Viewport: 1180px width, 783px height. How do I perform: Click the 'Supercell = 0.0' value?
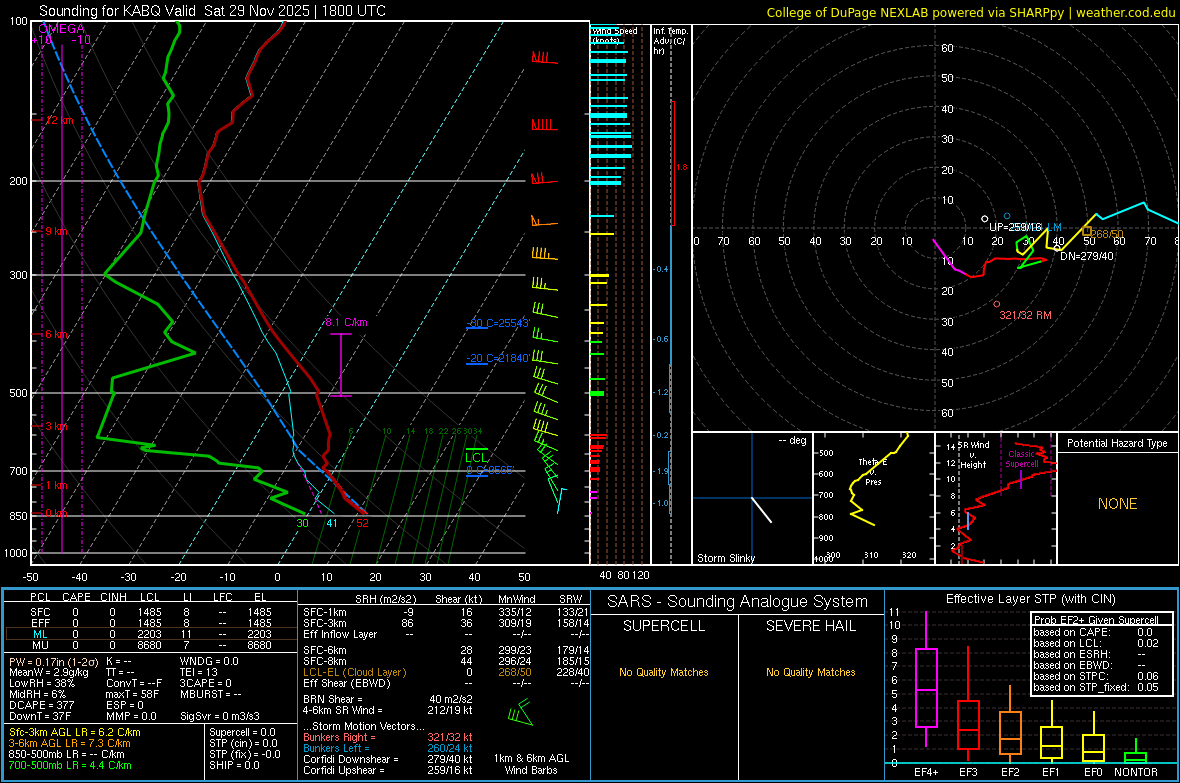[242, 733]
